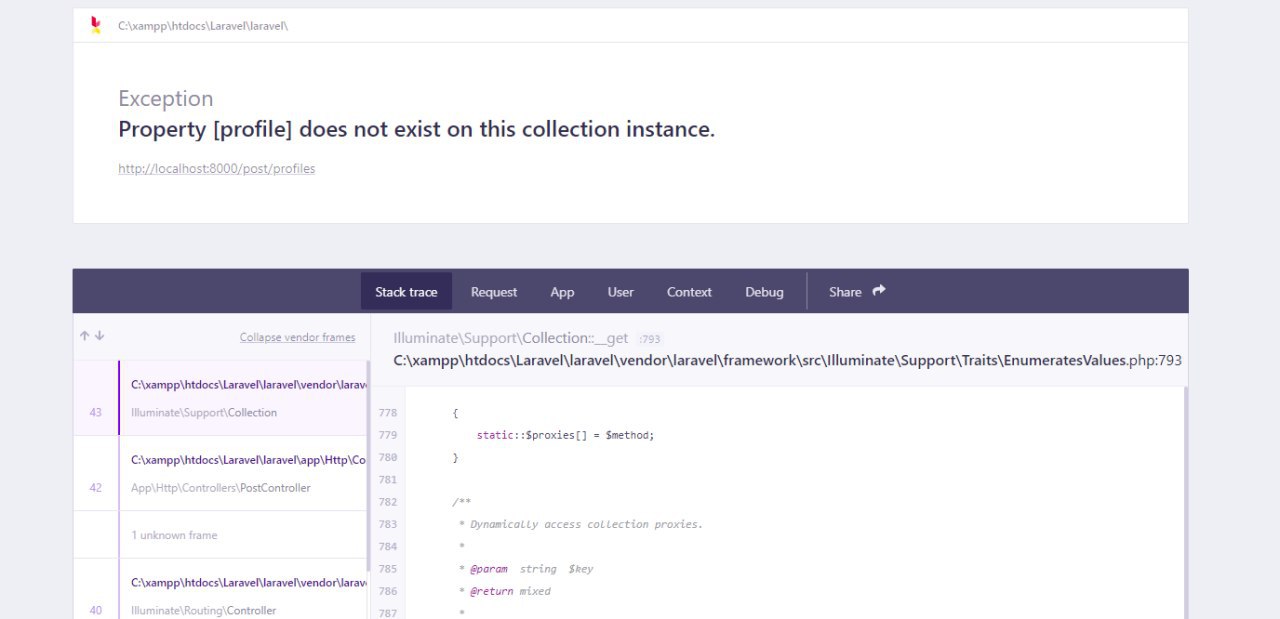Select frame 42 PostController
Screen dimensions: 1280x619
pos(220,474)
